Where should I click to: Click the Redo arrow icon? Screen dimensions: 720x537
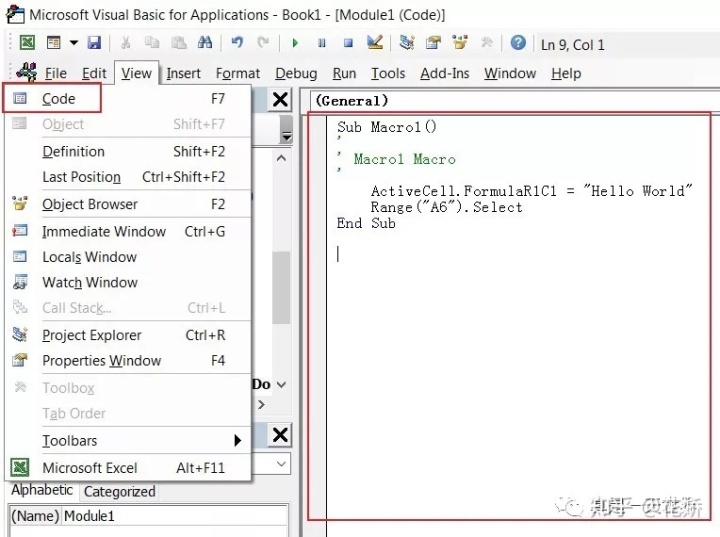point(263,43)
